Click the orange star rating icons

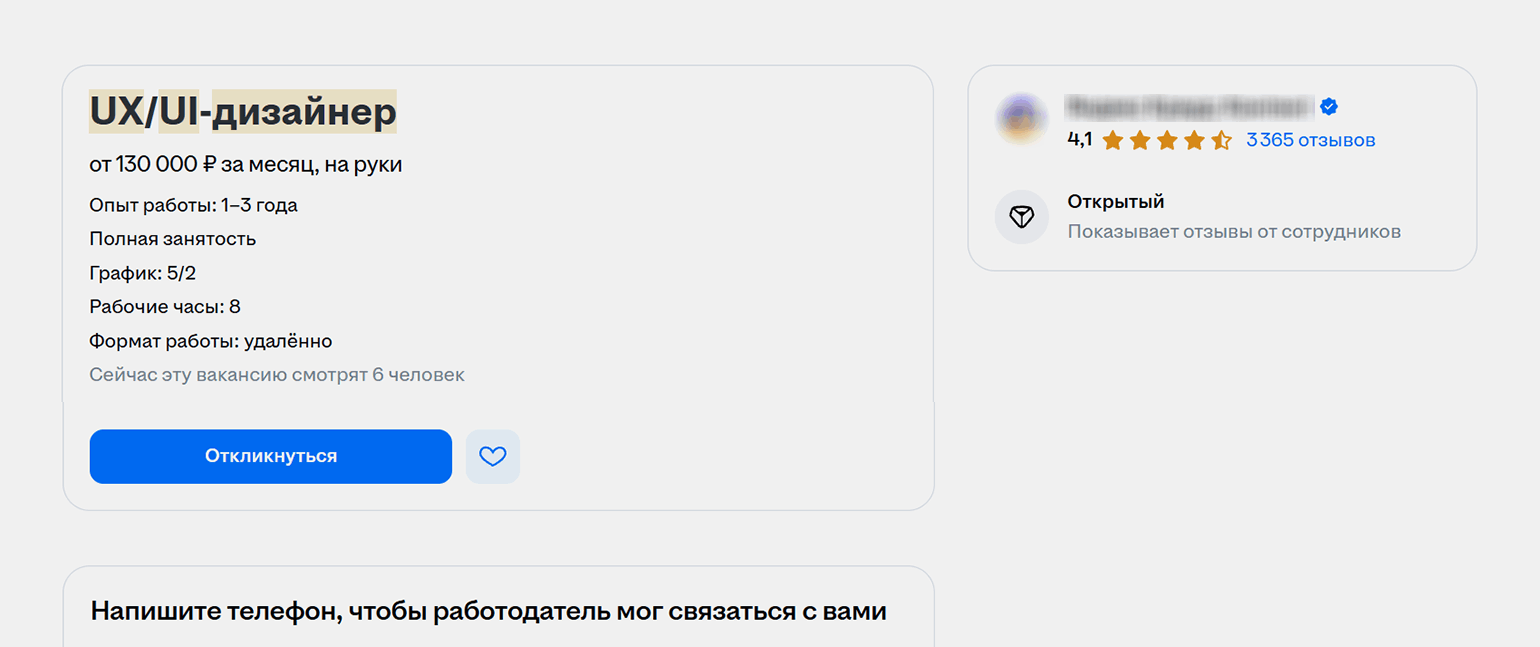point(1167,141)
